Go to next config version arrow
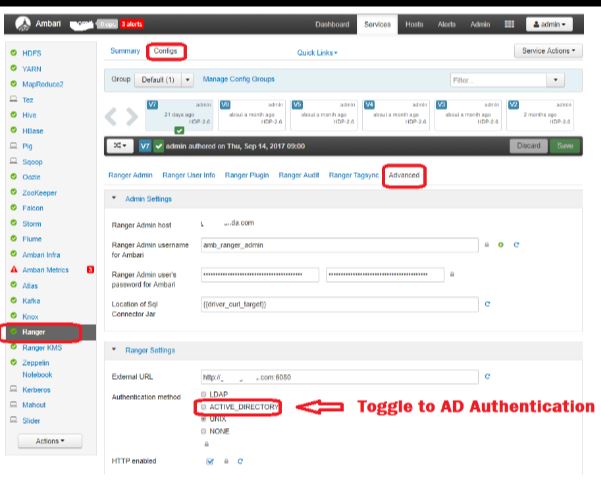The height and width of the screenshot is (482, 601). coord(132,116)
